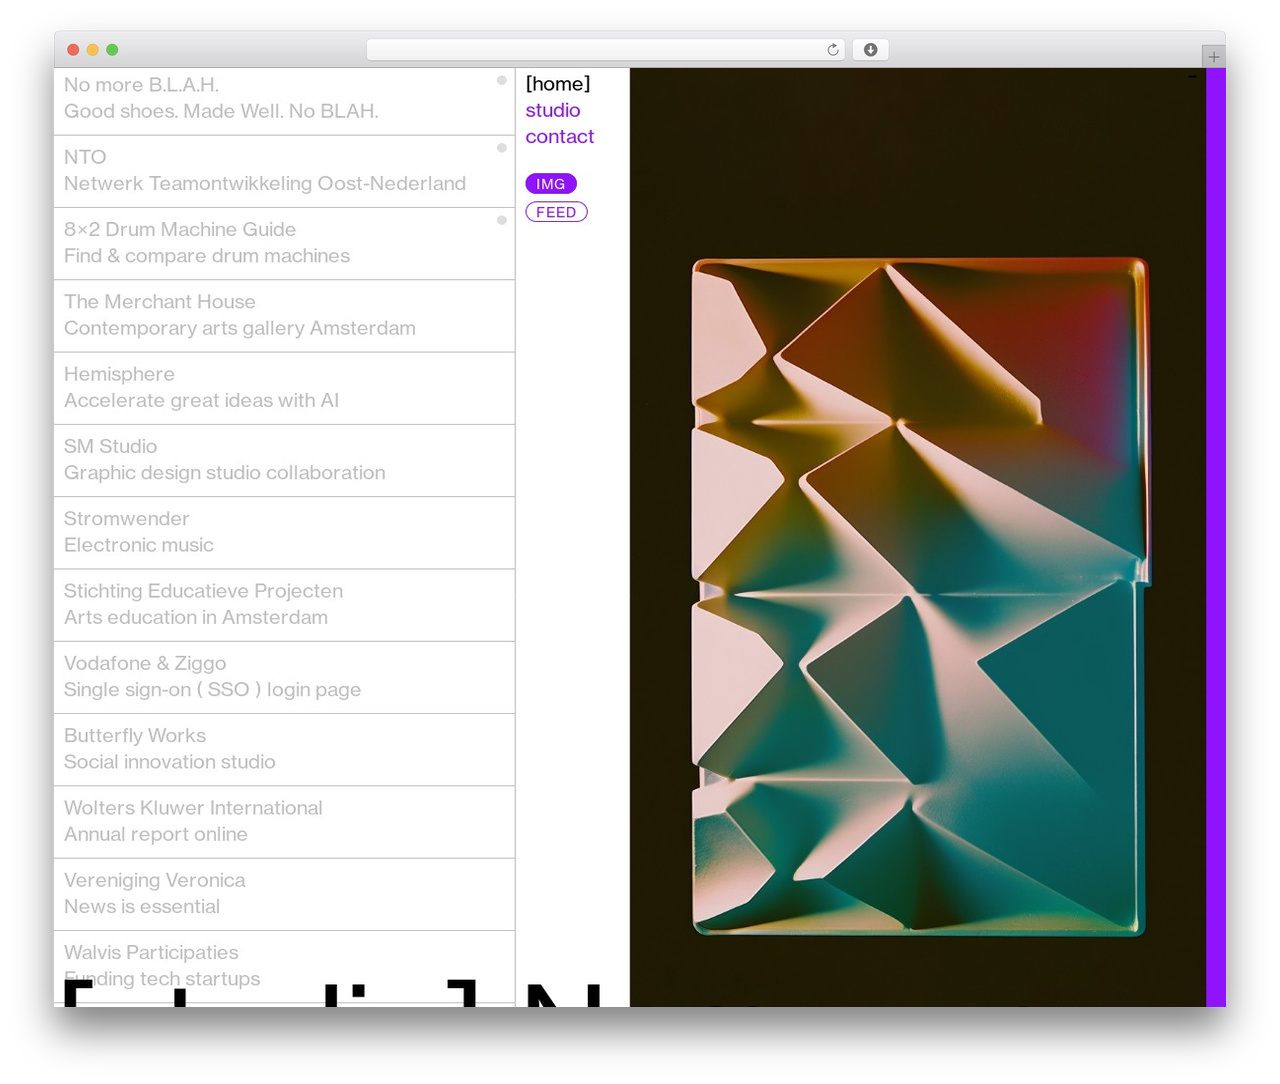The width and height of the screenshot is (1280, 1084).
Task: Open the contact page
Action: [x=560, y=136]
